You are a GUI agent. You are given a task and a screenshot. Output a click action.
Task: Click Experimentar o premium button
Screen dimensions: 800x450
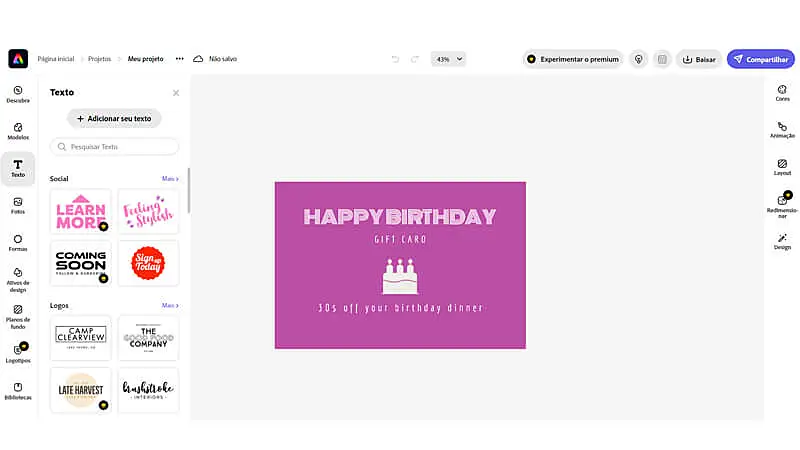pyautogui.click(x=573, y=59)
